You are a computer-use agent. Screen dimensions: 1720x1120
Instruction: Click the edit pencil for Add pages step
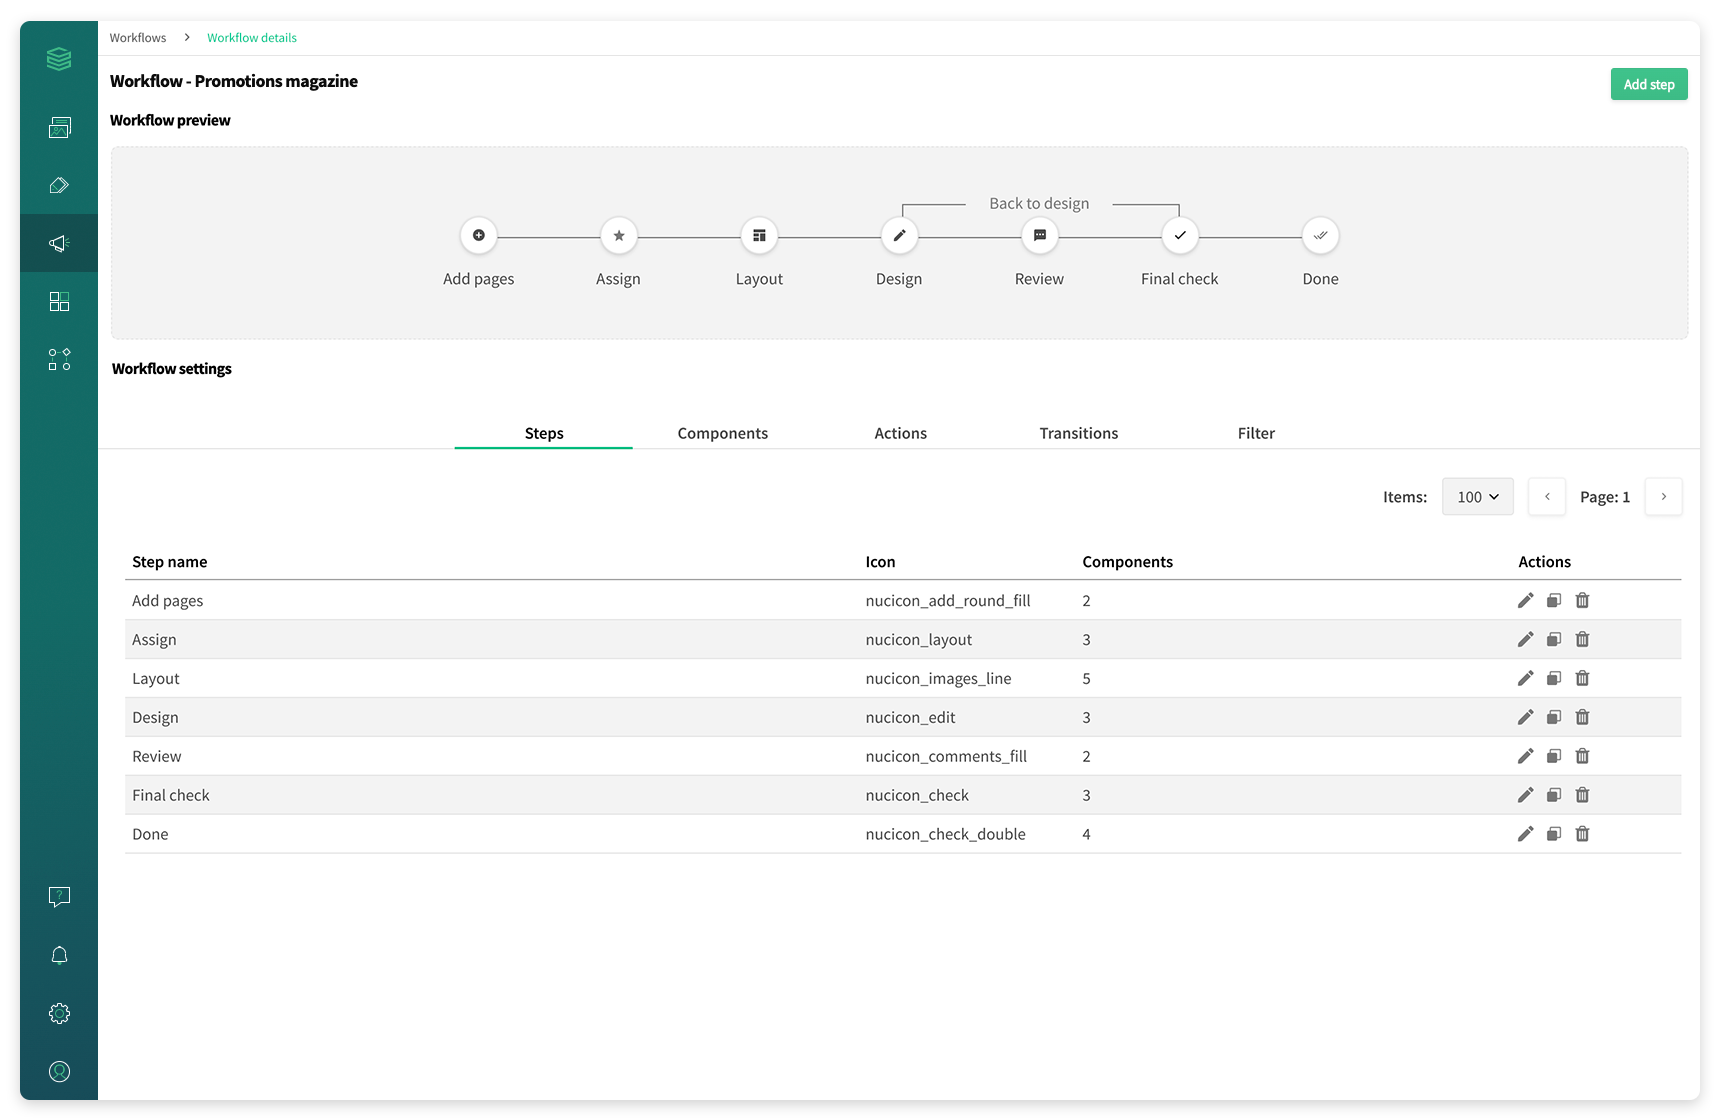pyautogui.click(x=1525, y=600)
